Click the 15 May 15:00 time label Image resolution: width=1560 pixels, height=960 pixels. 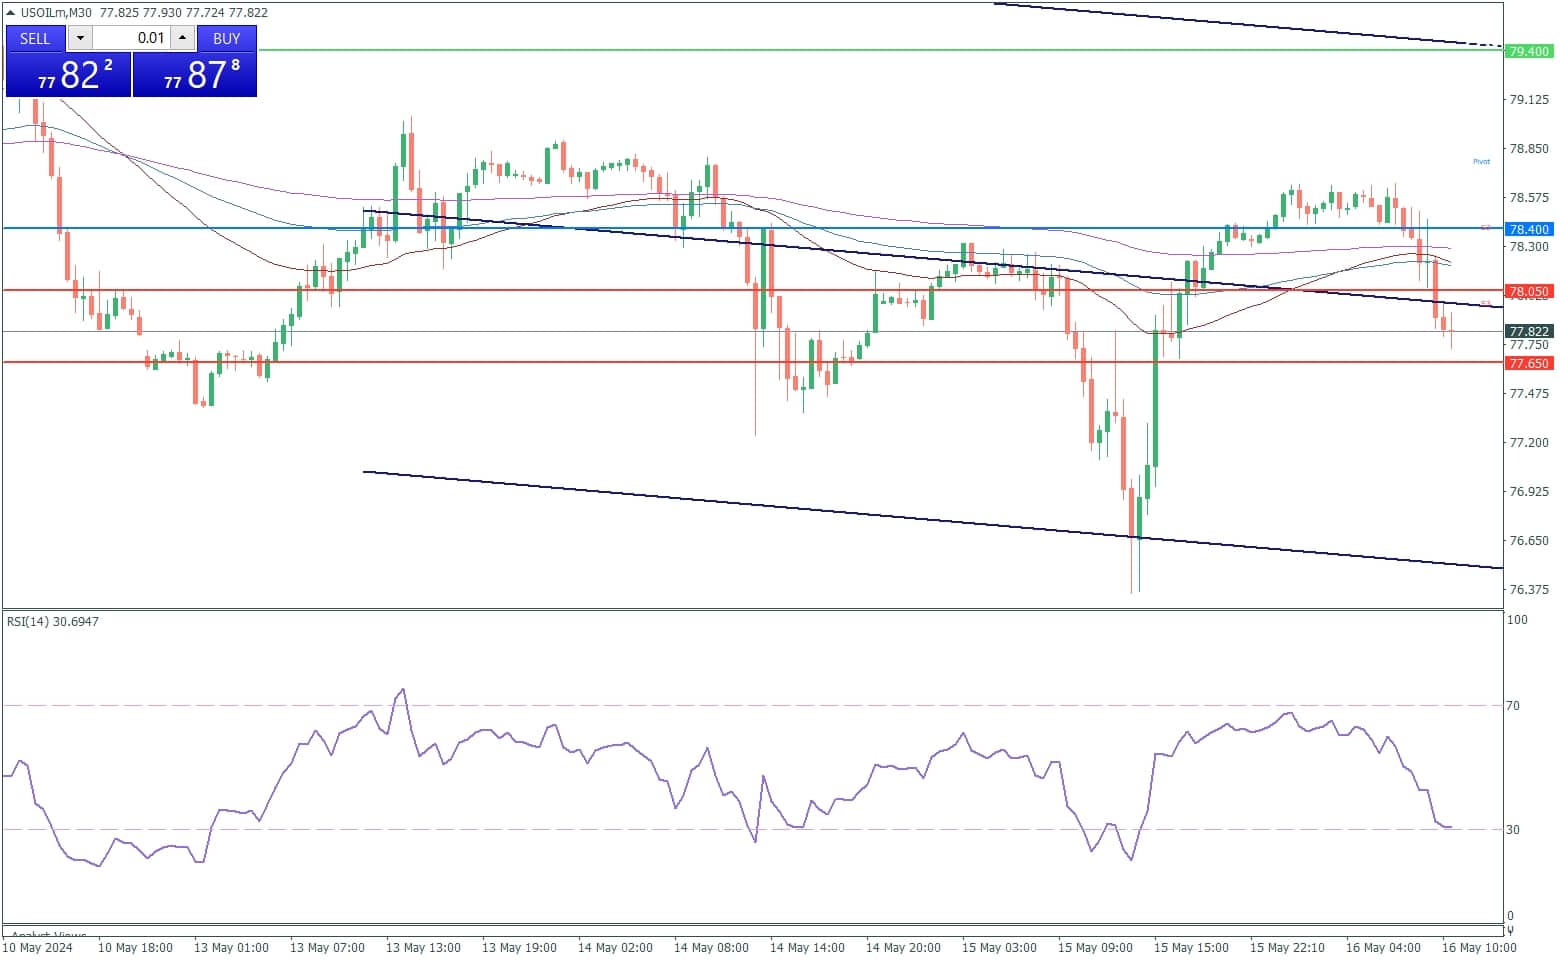(x=1191, y=947)
